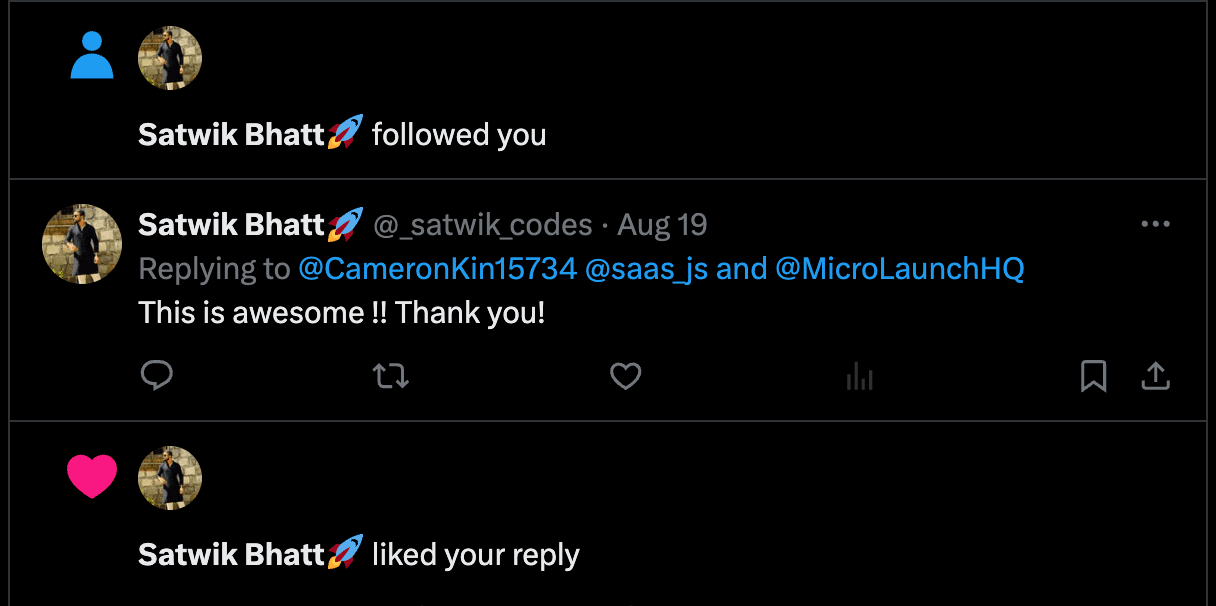Open the reply icon on Satwik's tweet
The image size is (1216, 606).
point(157,376)
